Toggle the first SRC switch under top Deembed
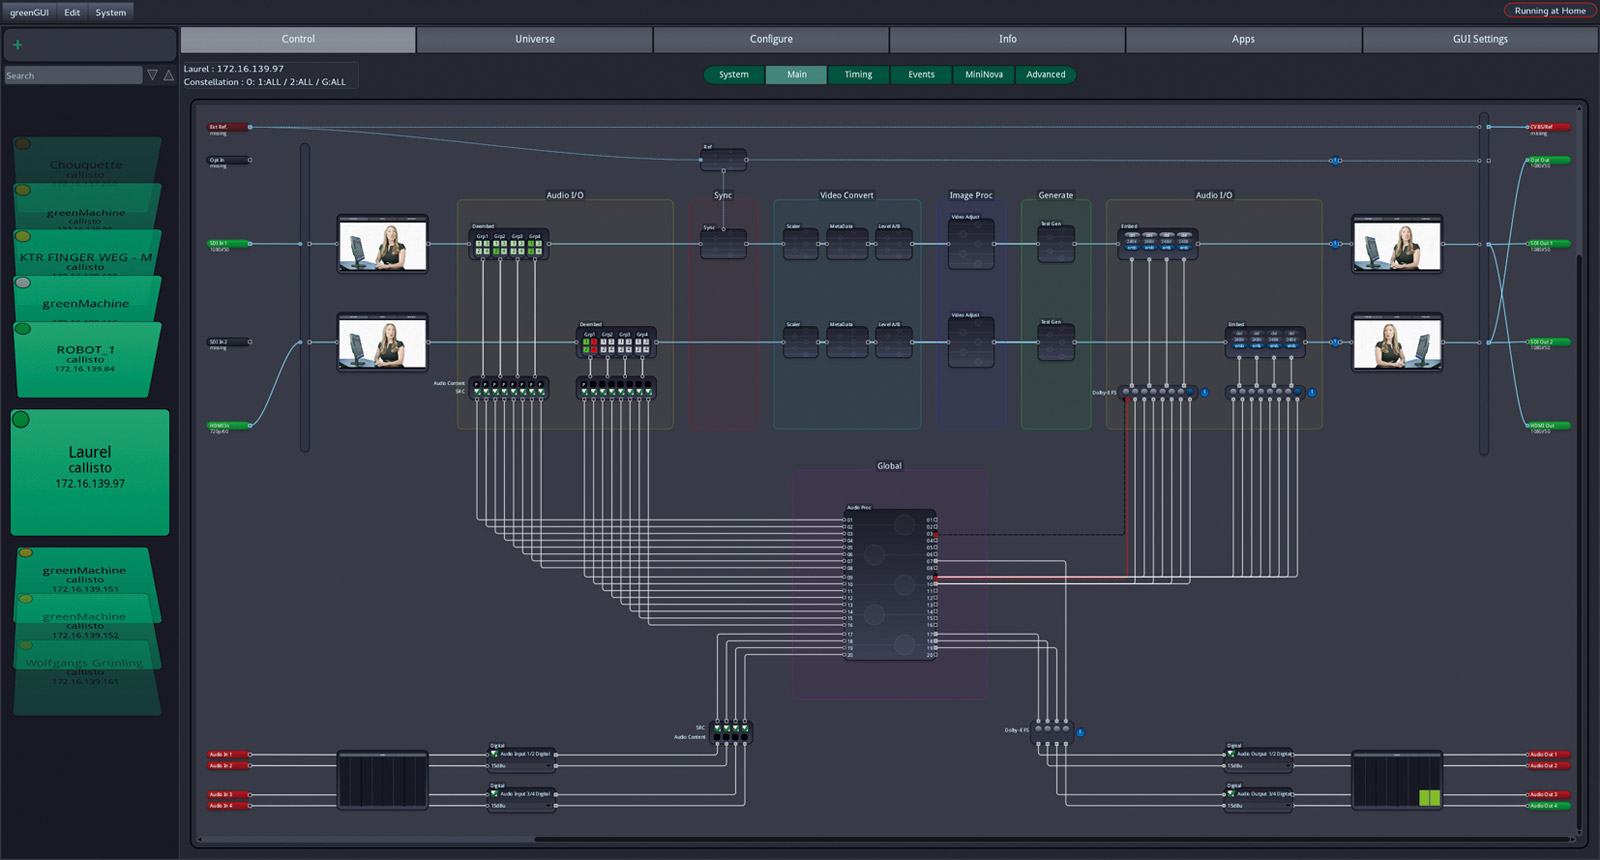Screen dimensions: 1600x860 pyautogui.click(x=478, y=391)
